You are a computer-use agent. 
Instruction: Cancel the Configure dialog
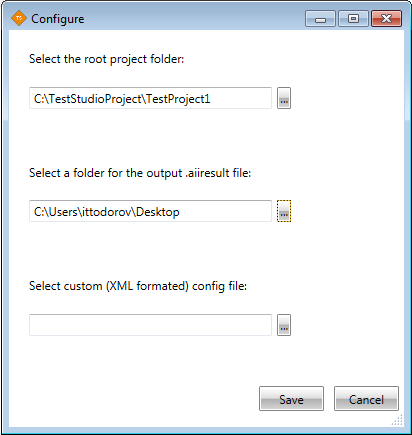pos(366,399)
